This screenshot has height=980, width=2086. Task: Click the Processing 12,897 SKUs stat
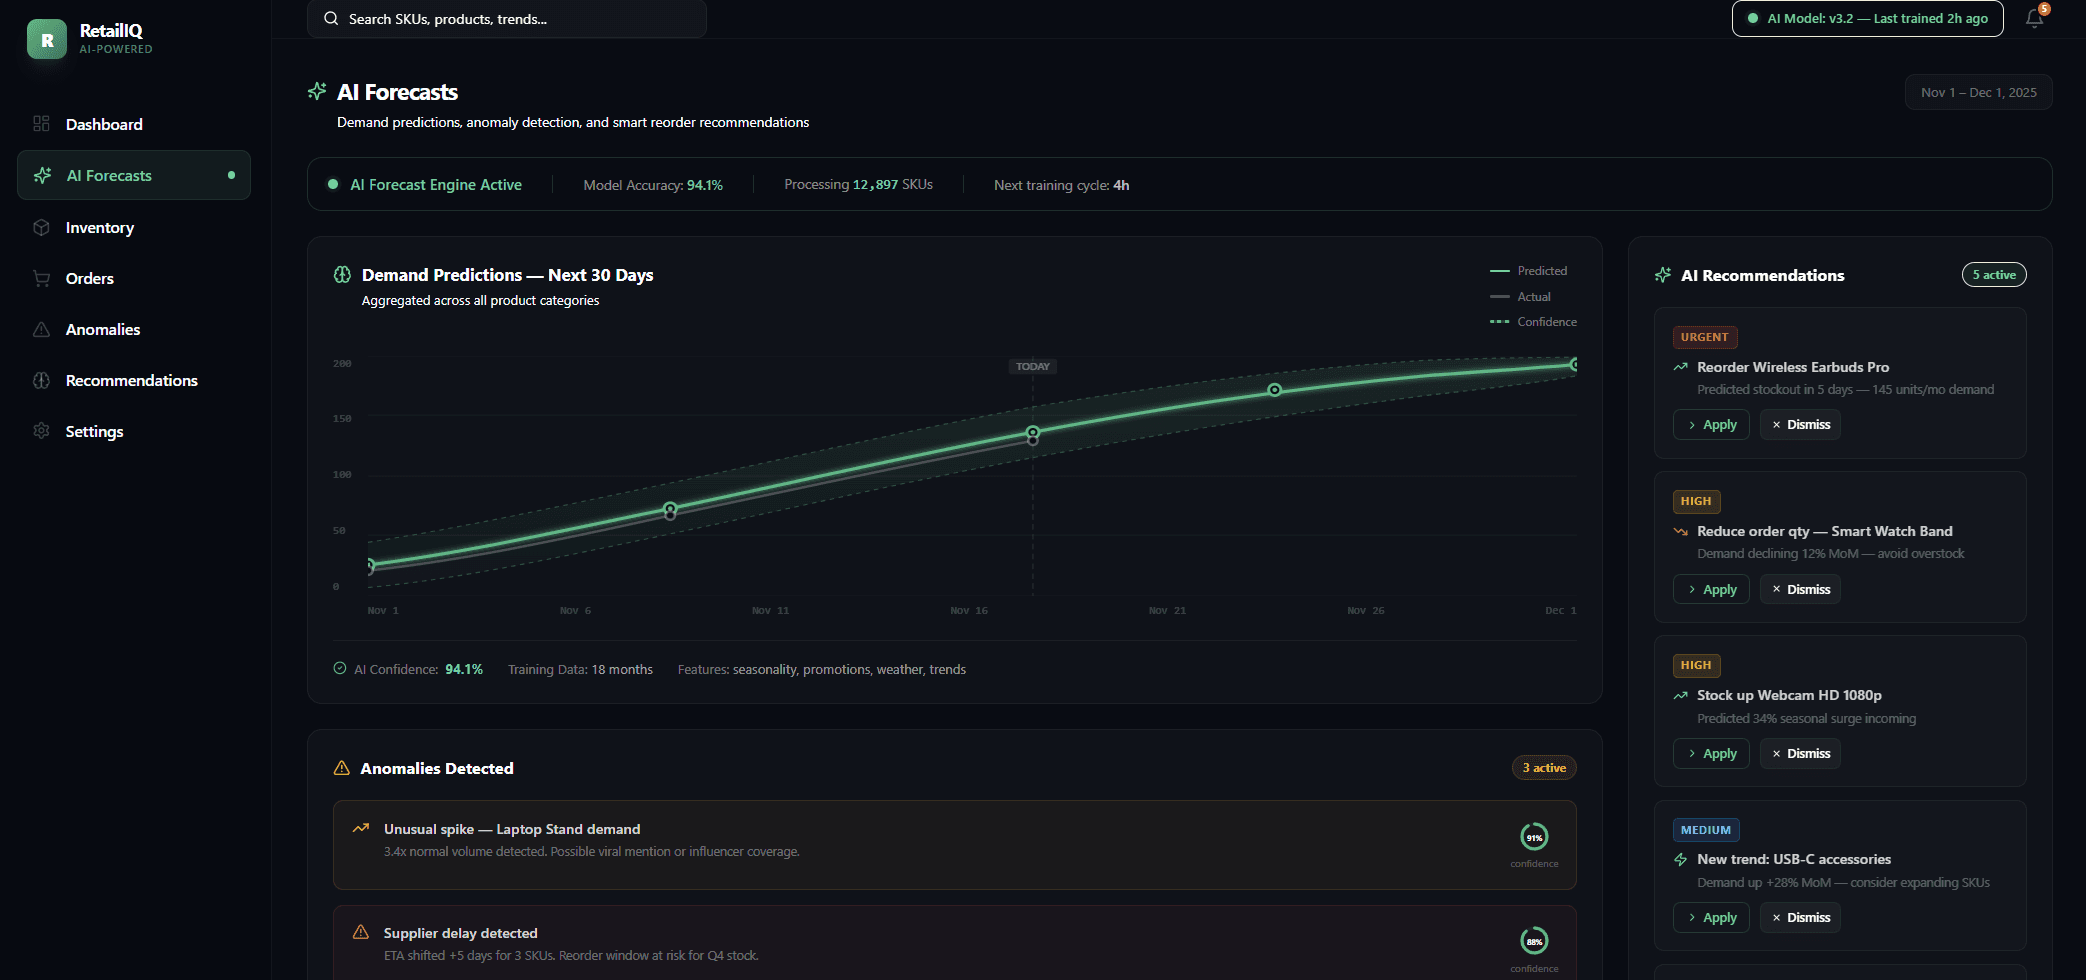[859, 185]
